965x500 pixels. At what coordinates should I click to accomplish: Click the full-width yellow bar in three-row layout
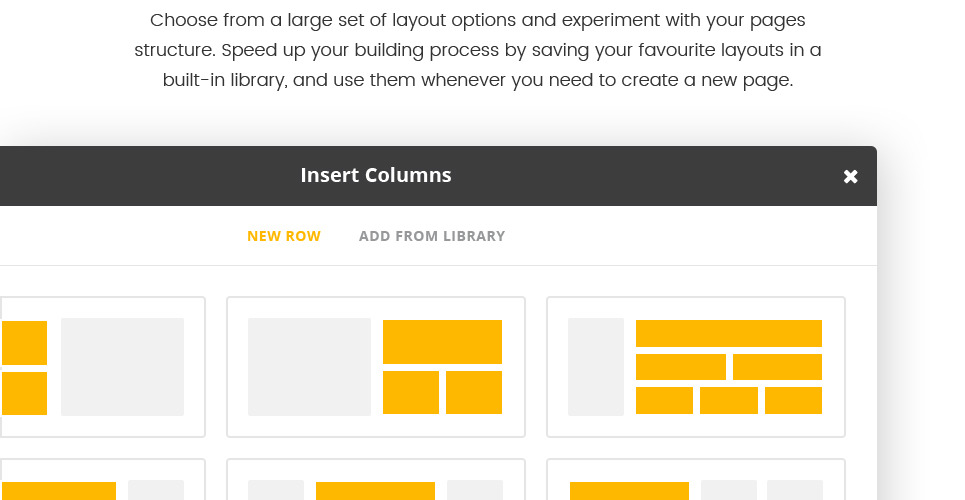[728, 333]
